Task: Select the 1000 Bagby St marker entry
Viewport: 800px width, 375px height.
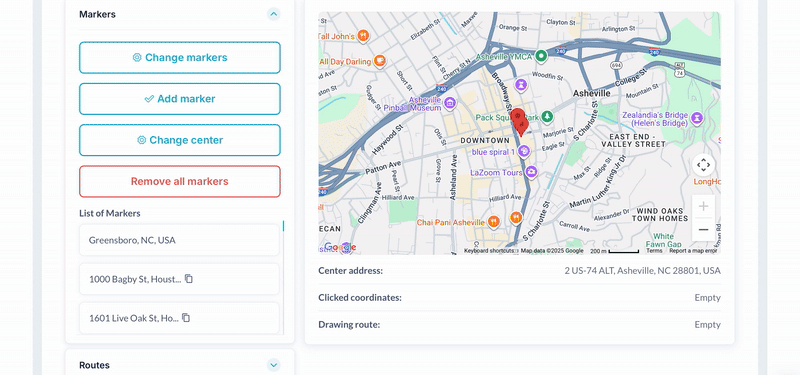Action: tap(179, 279)
